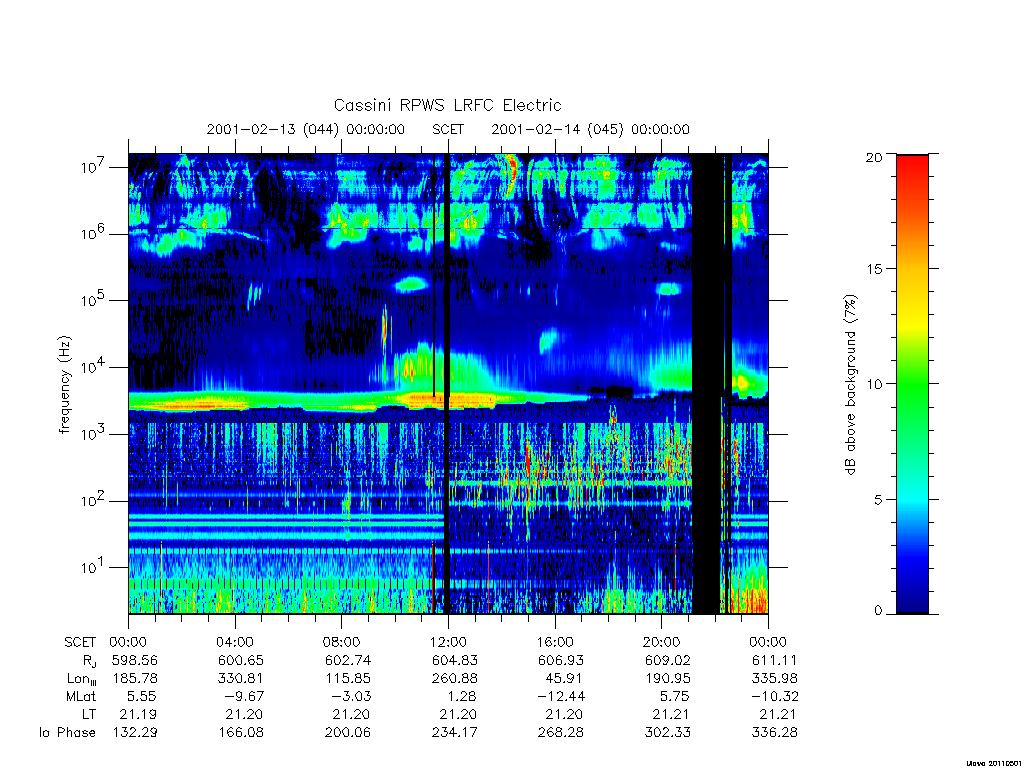Click the LT value '21.19'
The width and height of the screenshot is (1024, 768).
point(138,715)
